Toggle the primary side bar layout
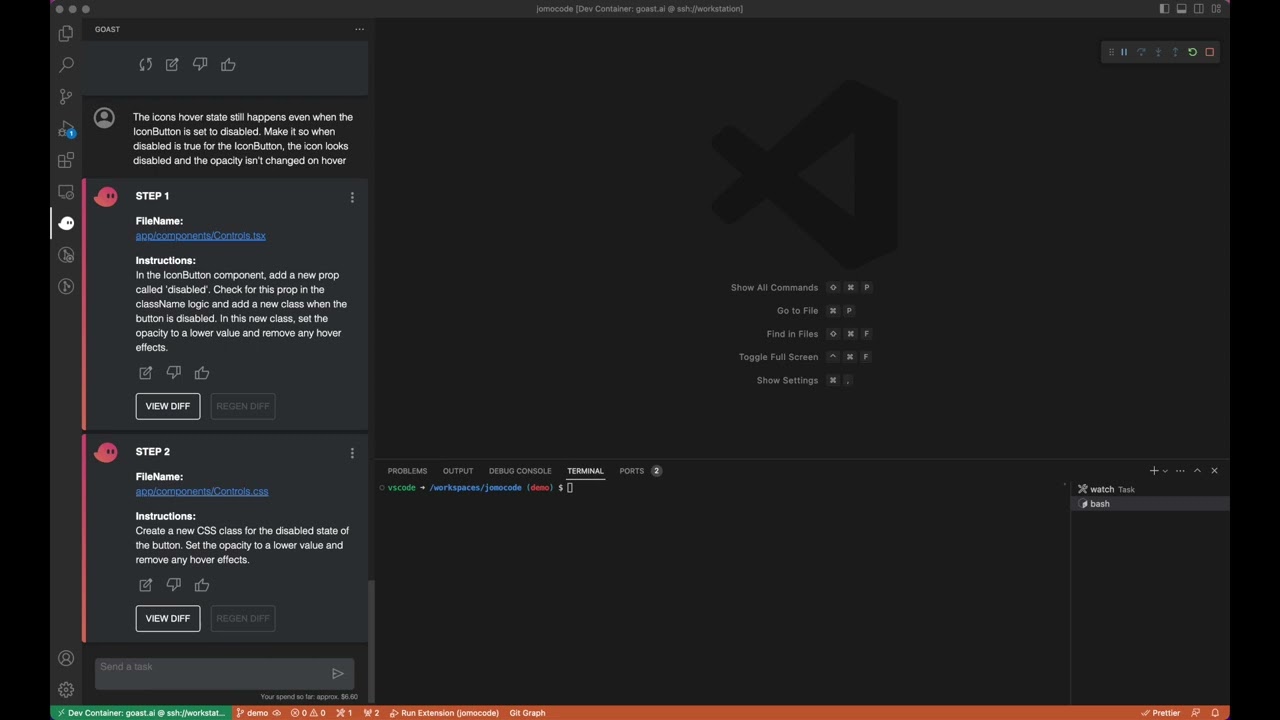1280x720 pixels. tap(1164, 9)
